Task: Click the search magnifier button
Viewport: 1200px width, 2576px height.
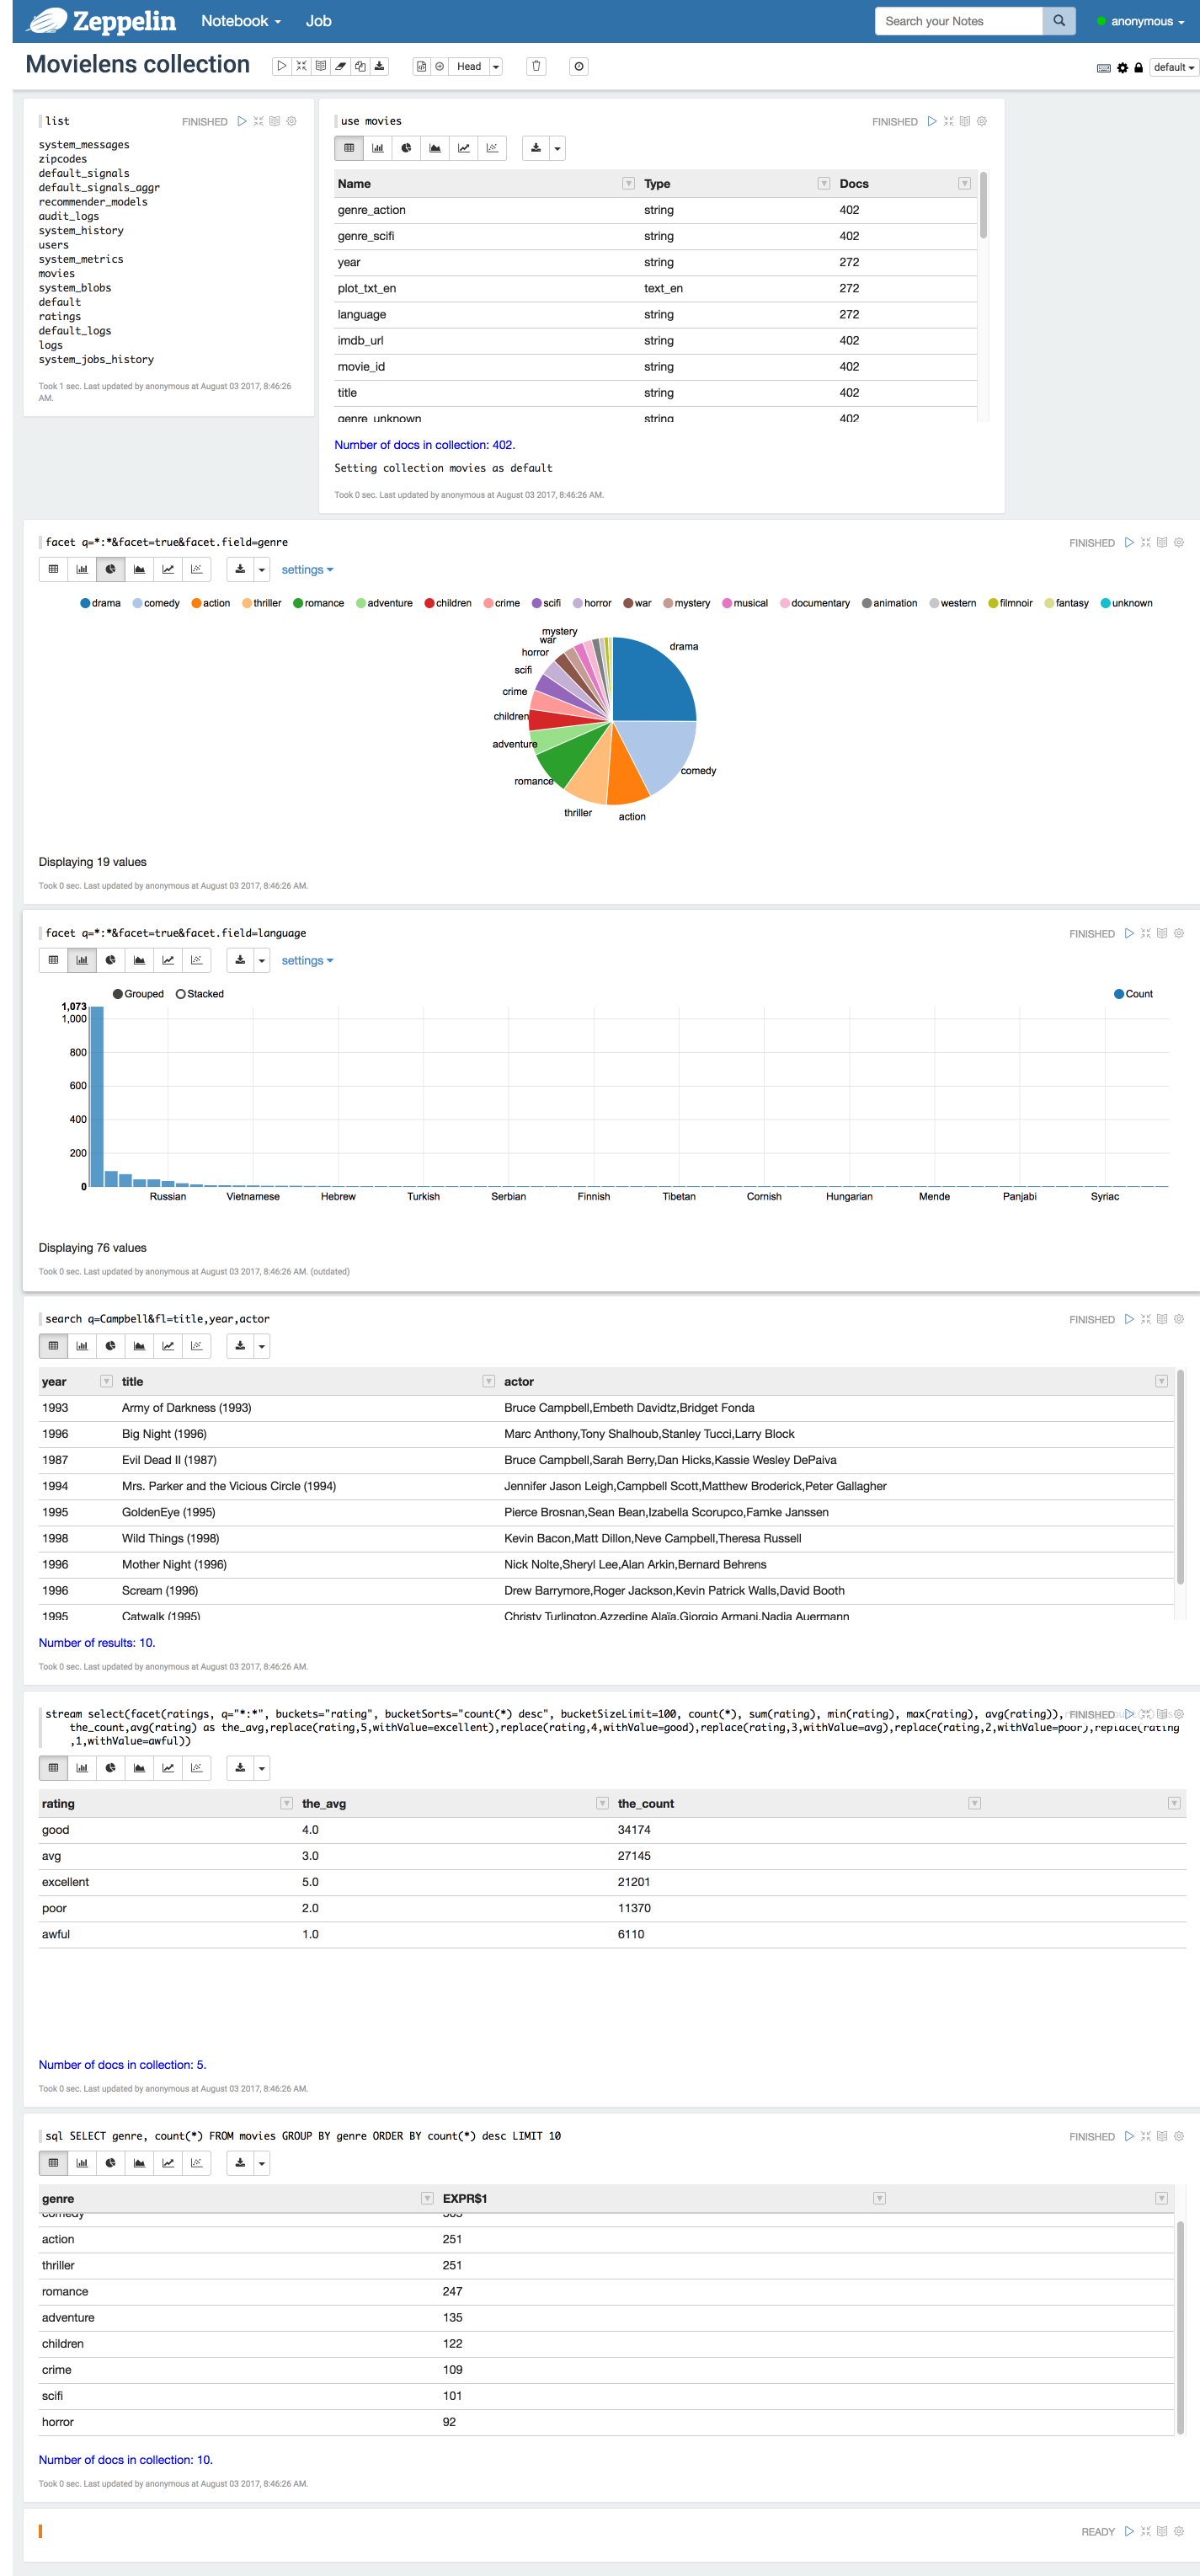Action: [x=1059, y=21]
